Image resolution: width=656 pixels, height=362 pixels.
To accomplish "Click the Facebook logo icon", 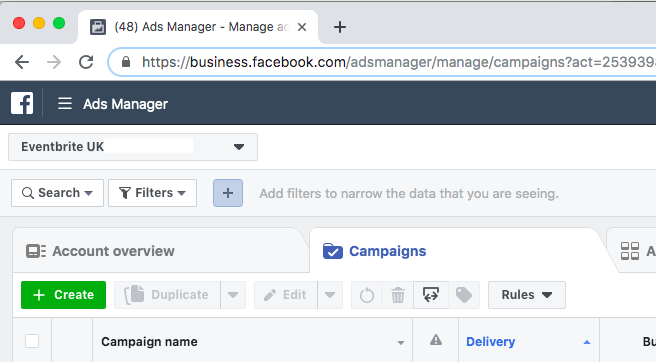I will click(22, 103).
